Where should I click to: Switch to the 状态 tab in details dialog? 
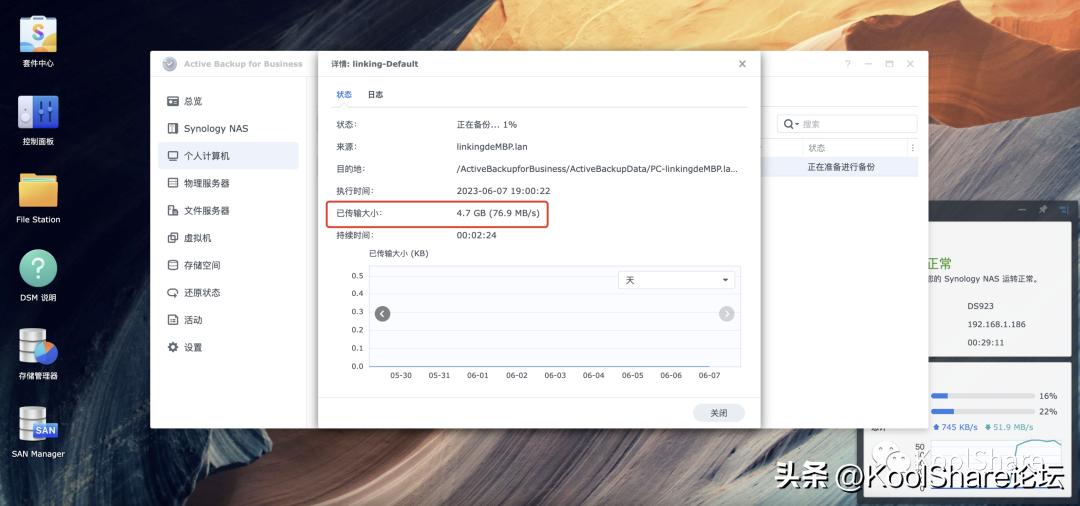[x=344, y=95]
